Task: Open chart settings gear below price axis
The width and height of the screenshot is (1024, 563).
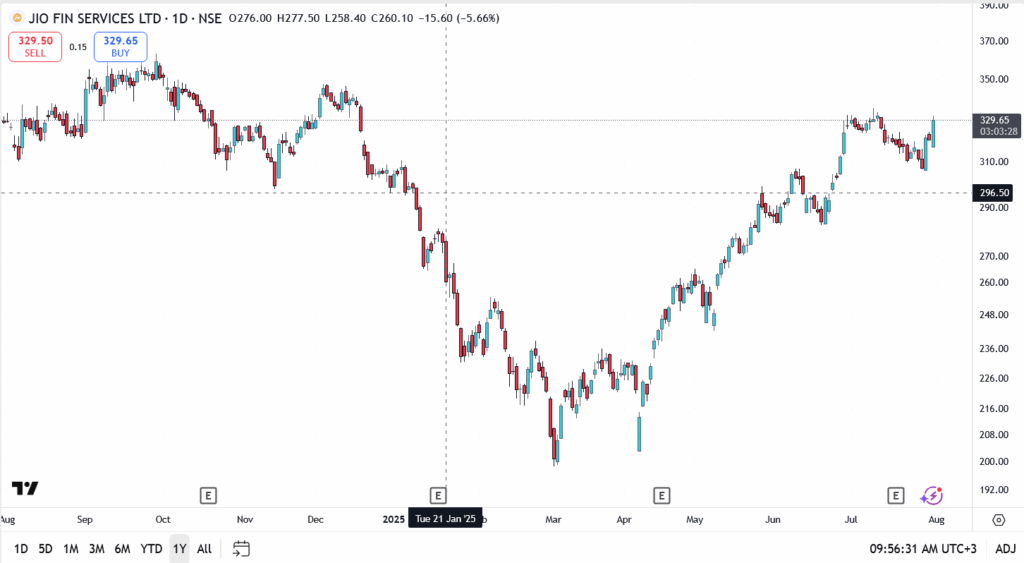Action: click(x=998, y=520)
